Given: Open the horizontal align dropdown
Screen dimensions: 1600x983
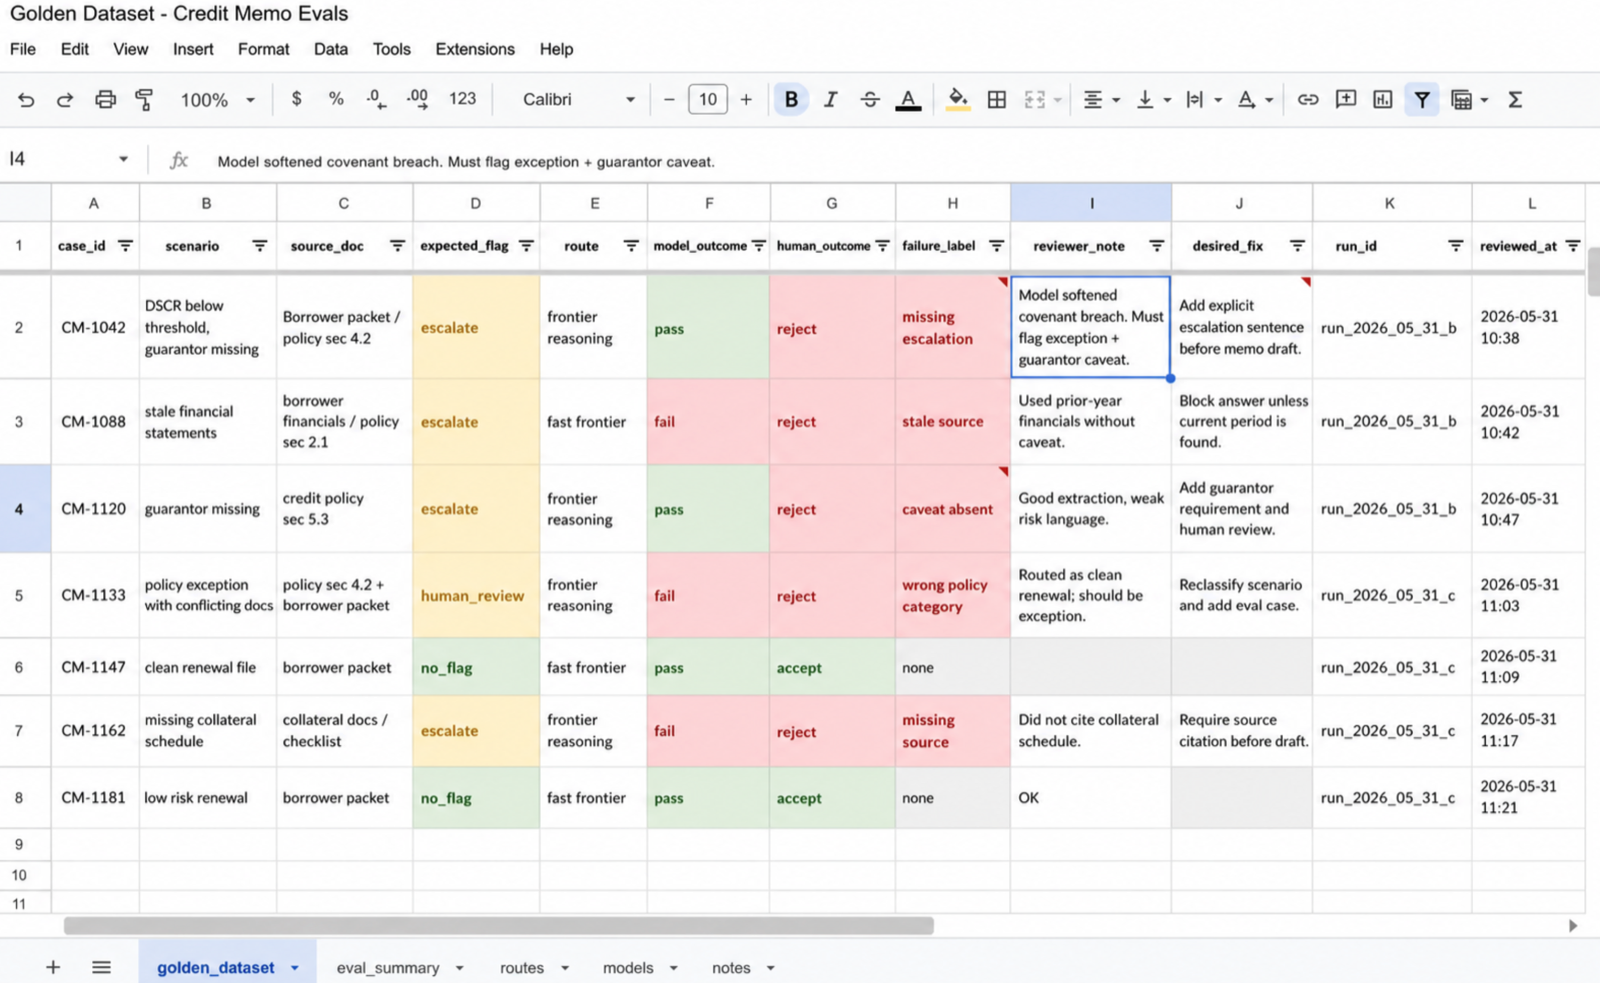Looking at the screenshot, I should point(1101,99).
